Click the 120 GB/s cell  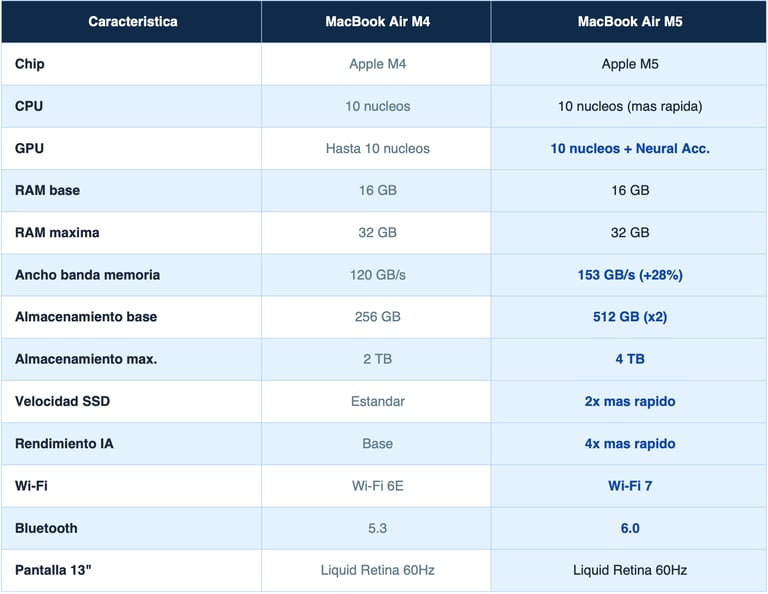[378, 275]
